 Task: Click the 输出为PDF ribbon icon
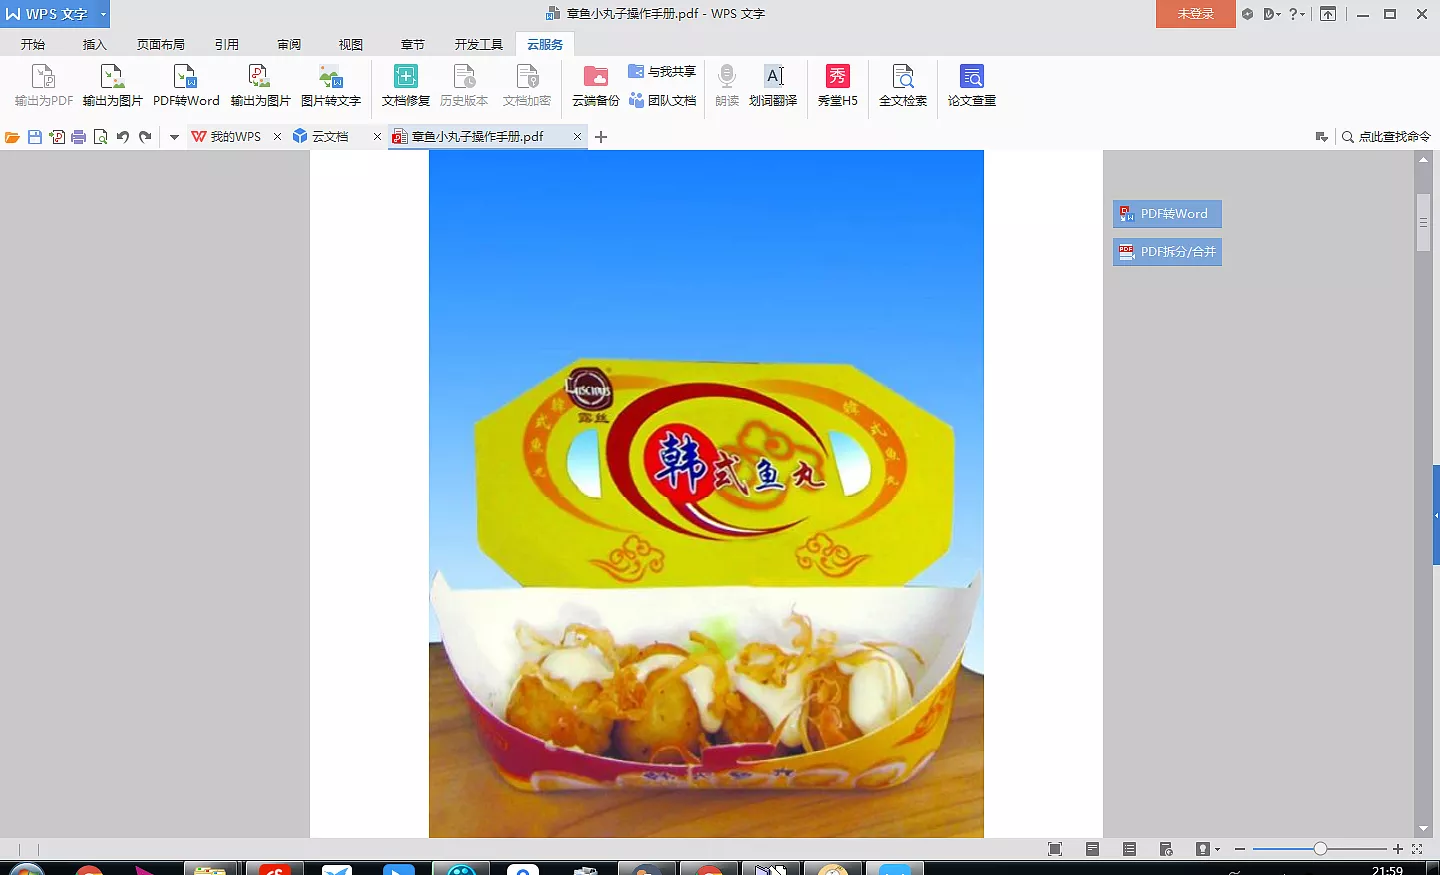pos(44,86)
